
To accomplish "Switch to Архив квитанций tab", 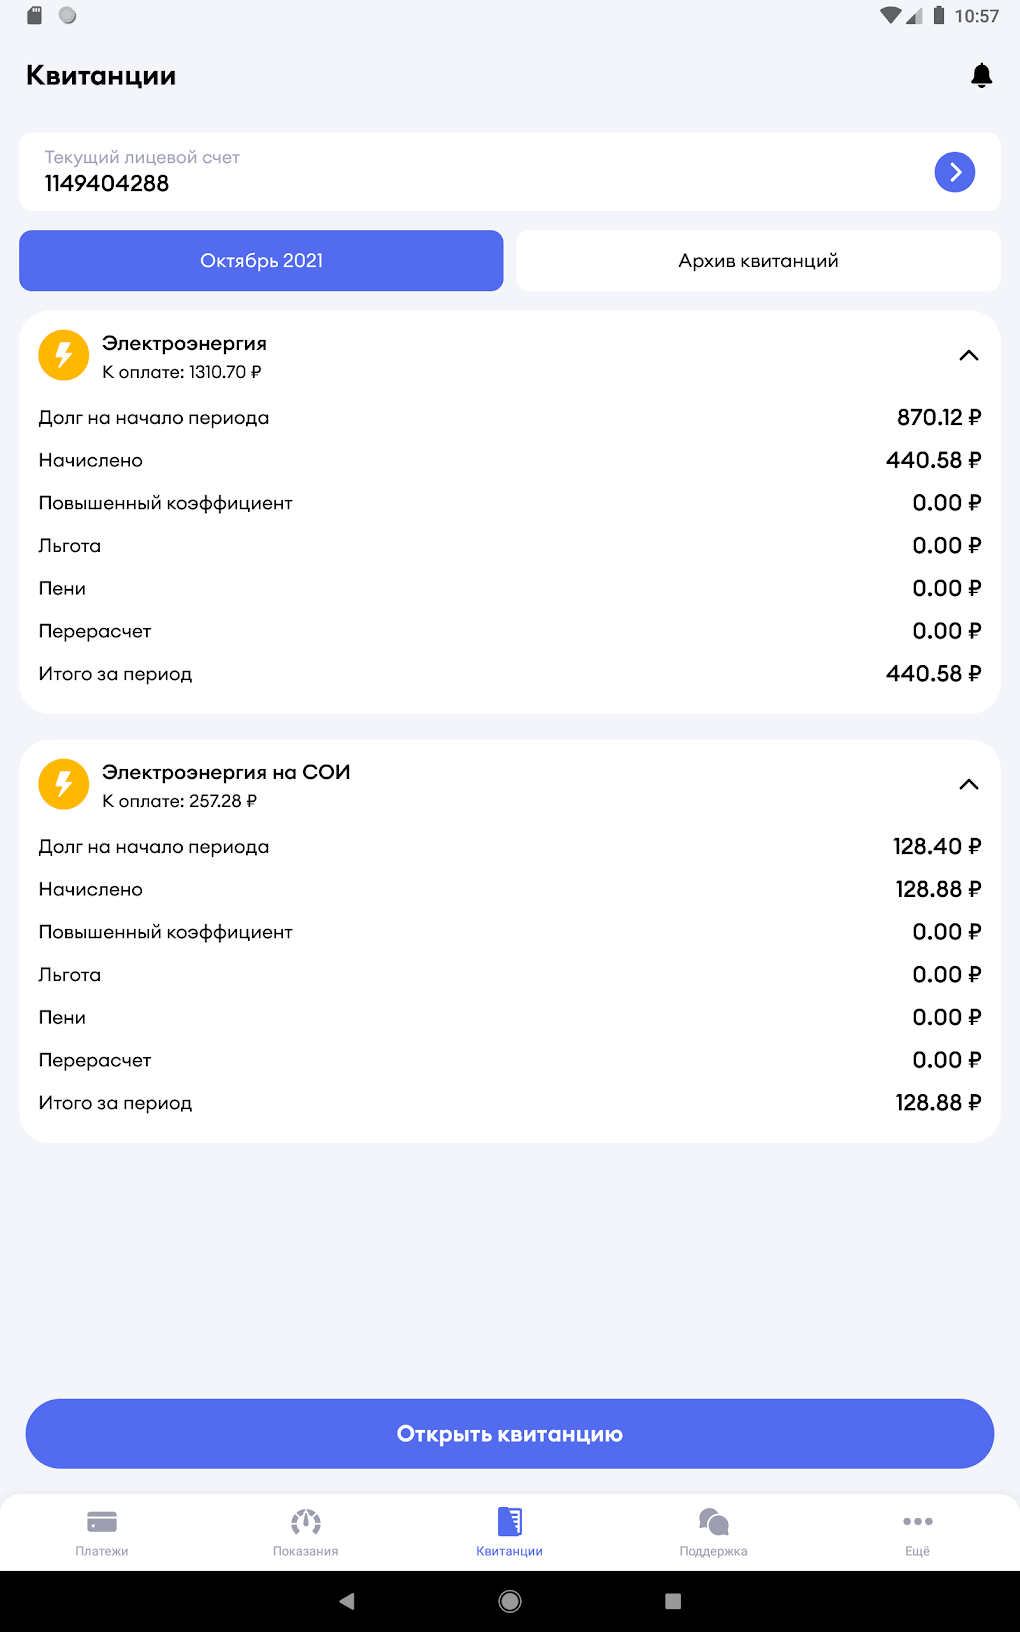I will [758, 261].
